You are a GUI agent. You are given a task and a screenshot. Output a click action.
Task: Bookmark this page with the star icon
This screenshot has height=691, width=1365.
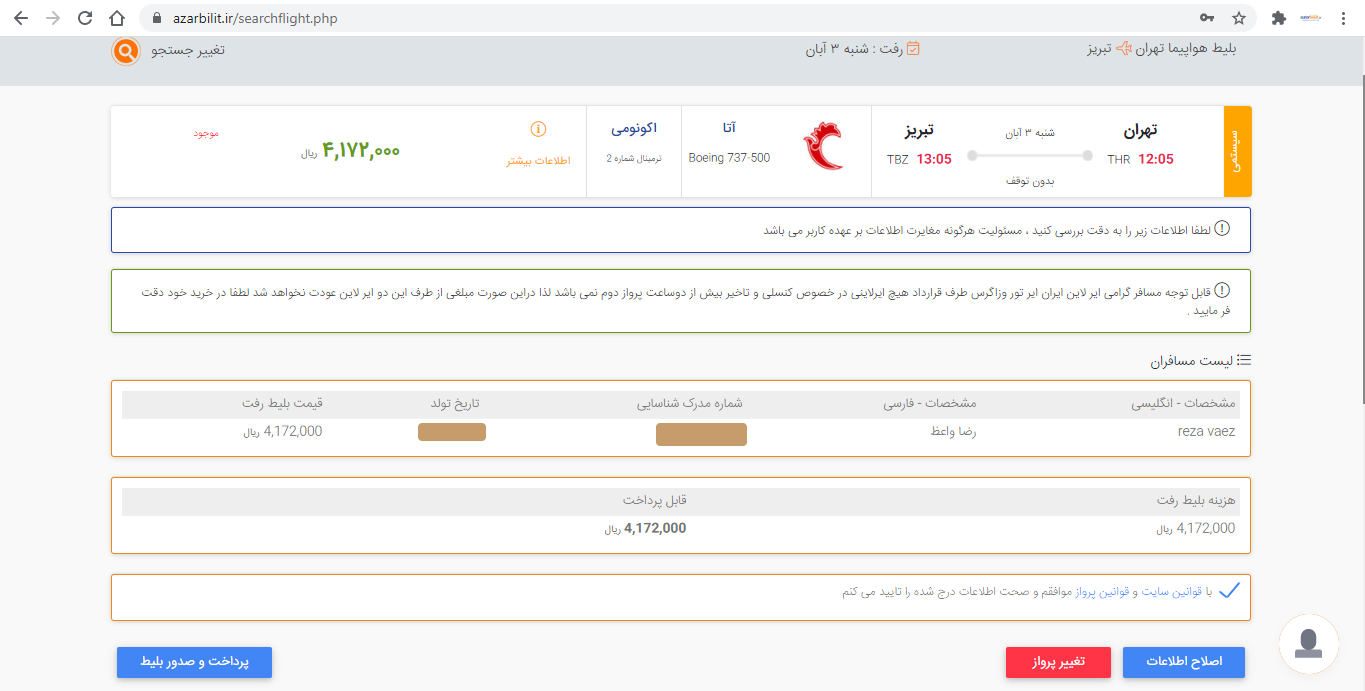1239,18
